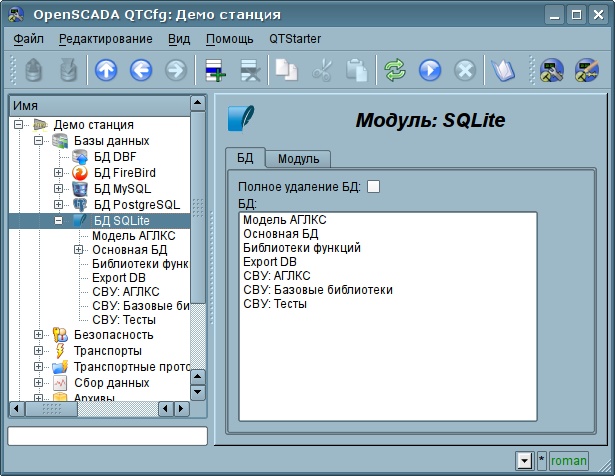Open the manual with the book icon
This screenshot has height=476, width=615.
(x=502, y=71)
